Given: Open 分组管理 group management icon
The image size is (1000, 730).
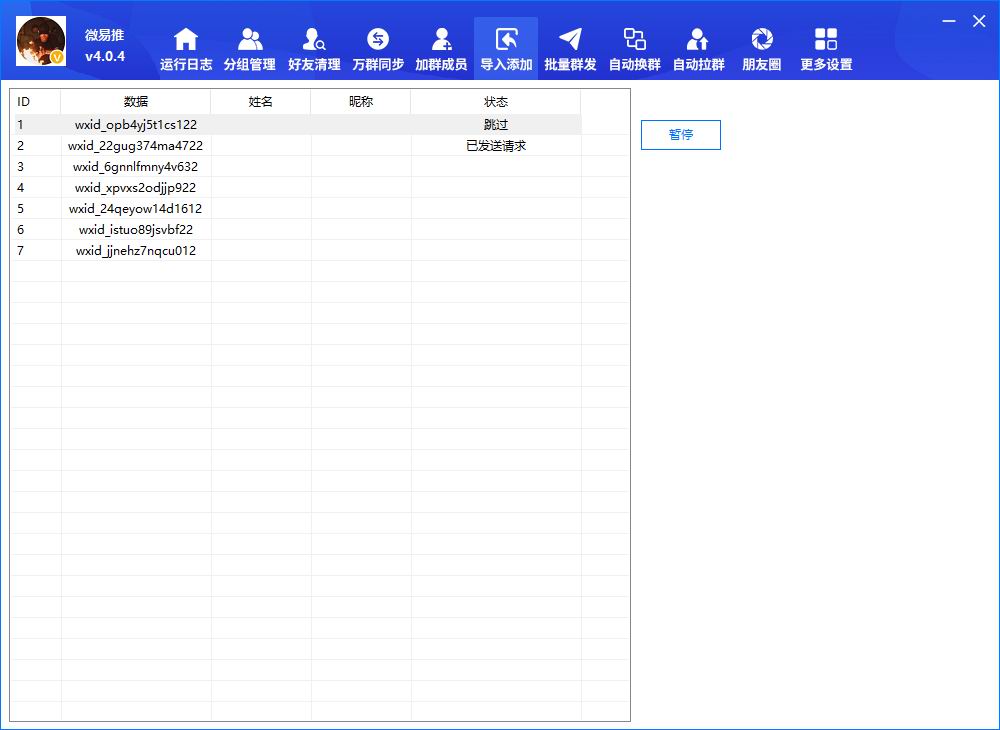Looking at the screenshot, I should [250, 40].
